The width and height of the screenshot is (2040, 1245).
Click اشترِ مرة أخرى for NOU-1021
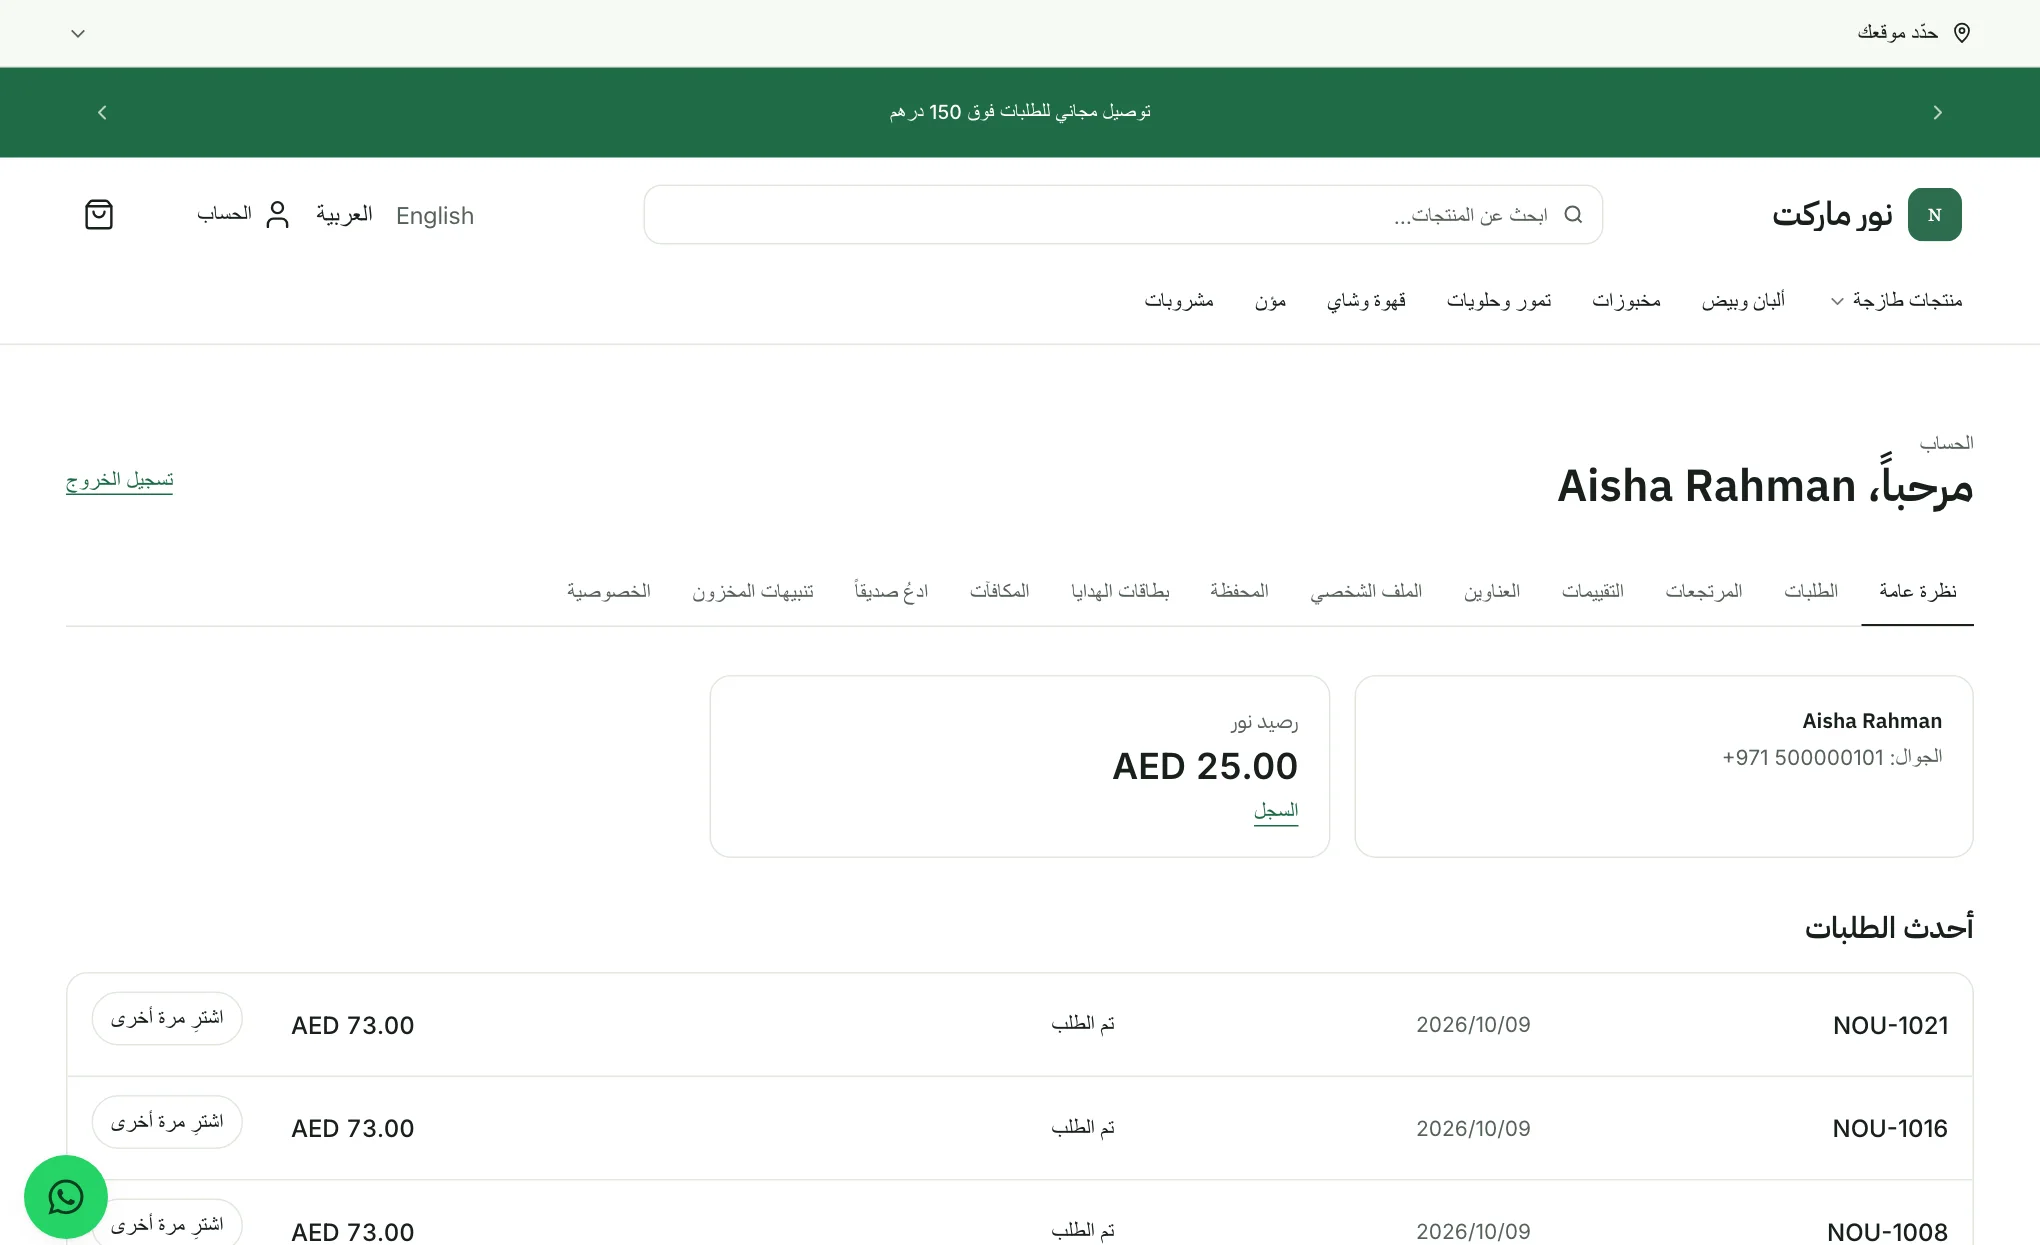[x=167, y=1018]
